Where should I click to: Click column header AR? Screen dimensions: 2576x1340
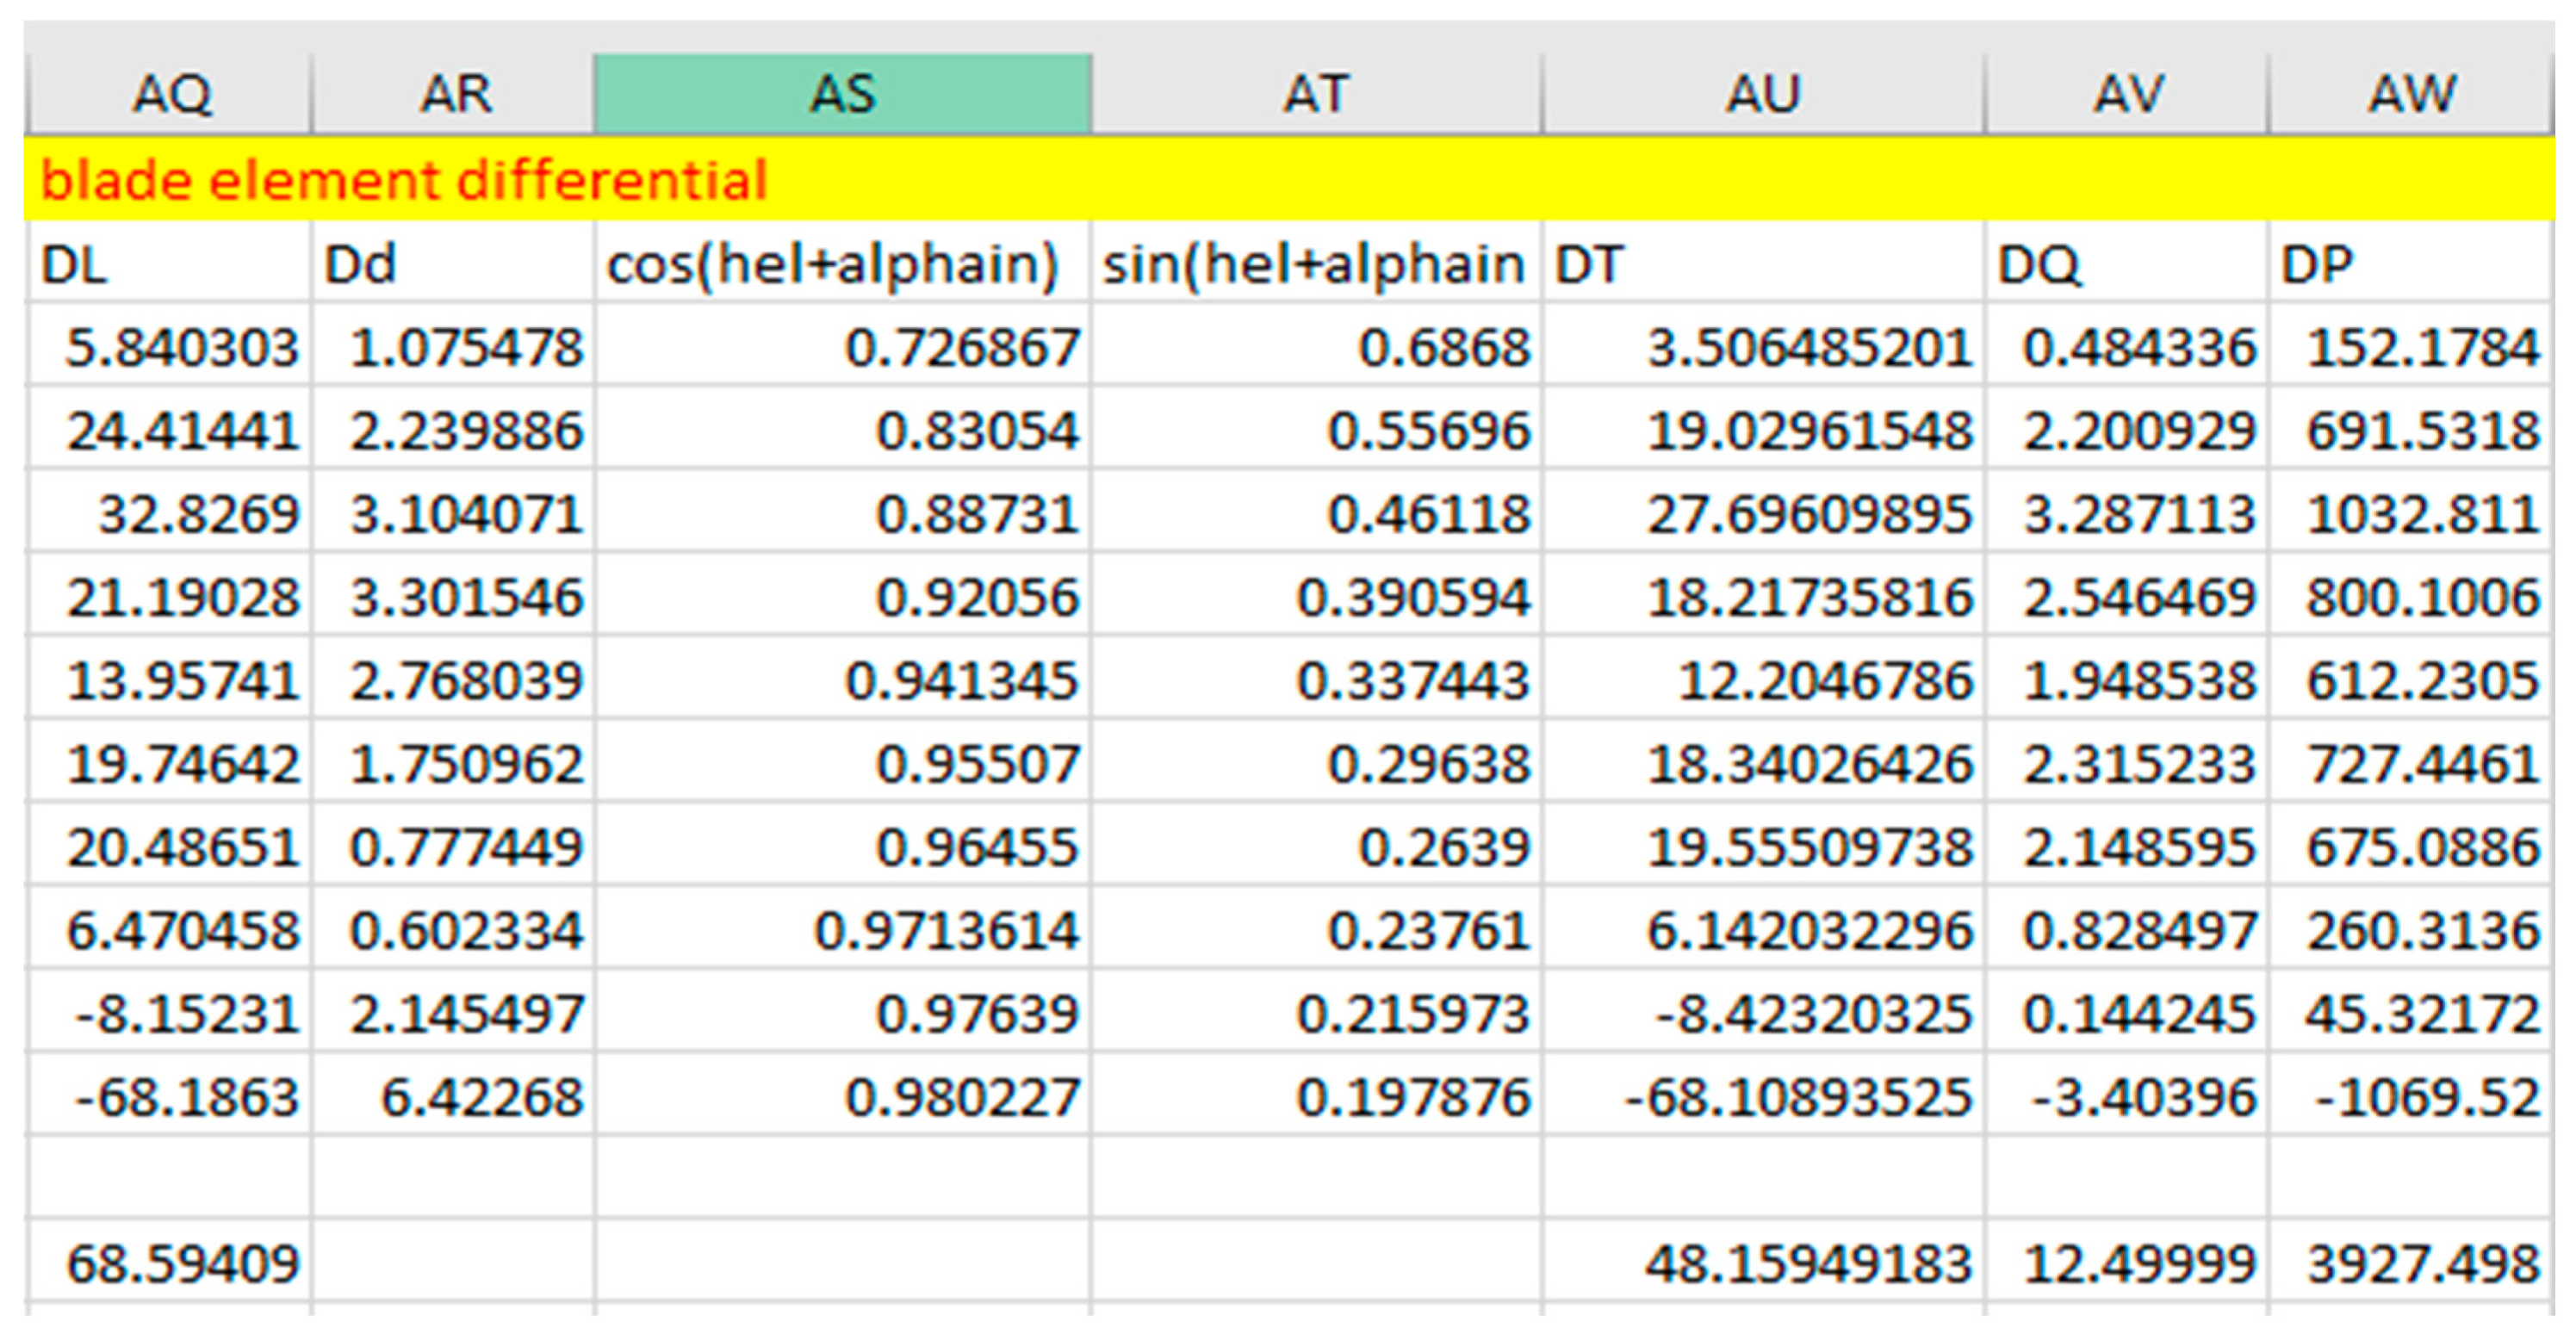[x=454, y=94]
